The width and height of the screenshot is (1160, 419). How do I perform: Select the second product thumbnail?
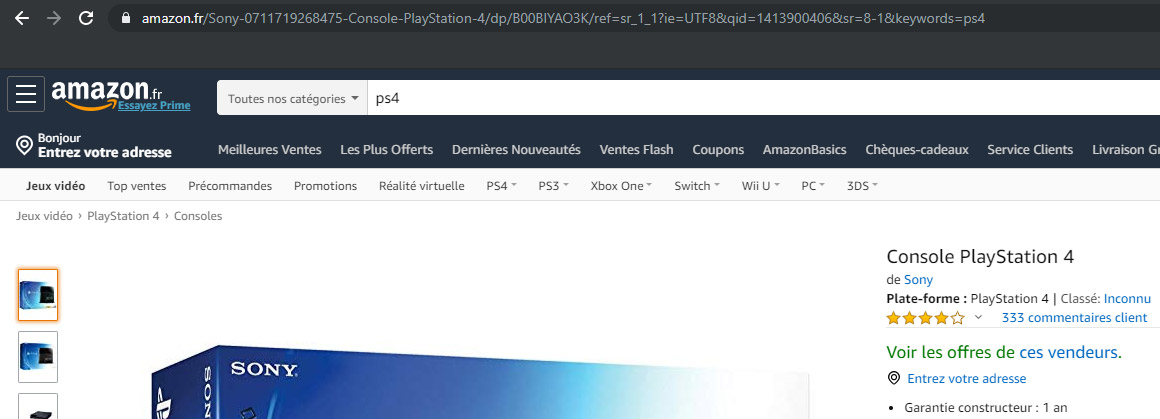tap(38, 357)
